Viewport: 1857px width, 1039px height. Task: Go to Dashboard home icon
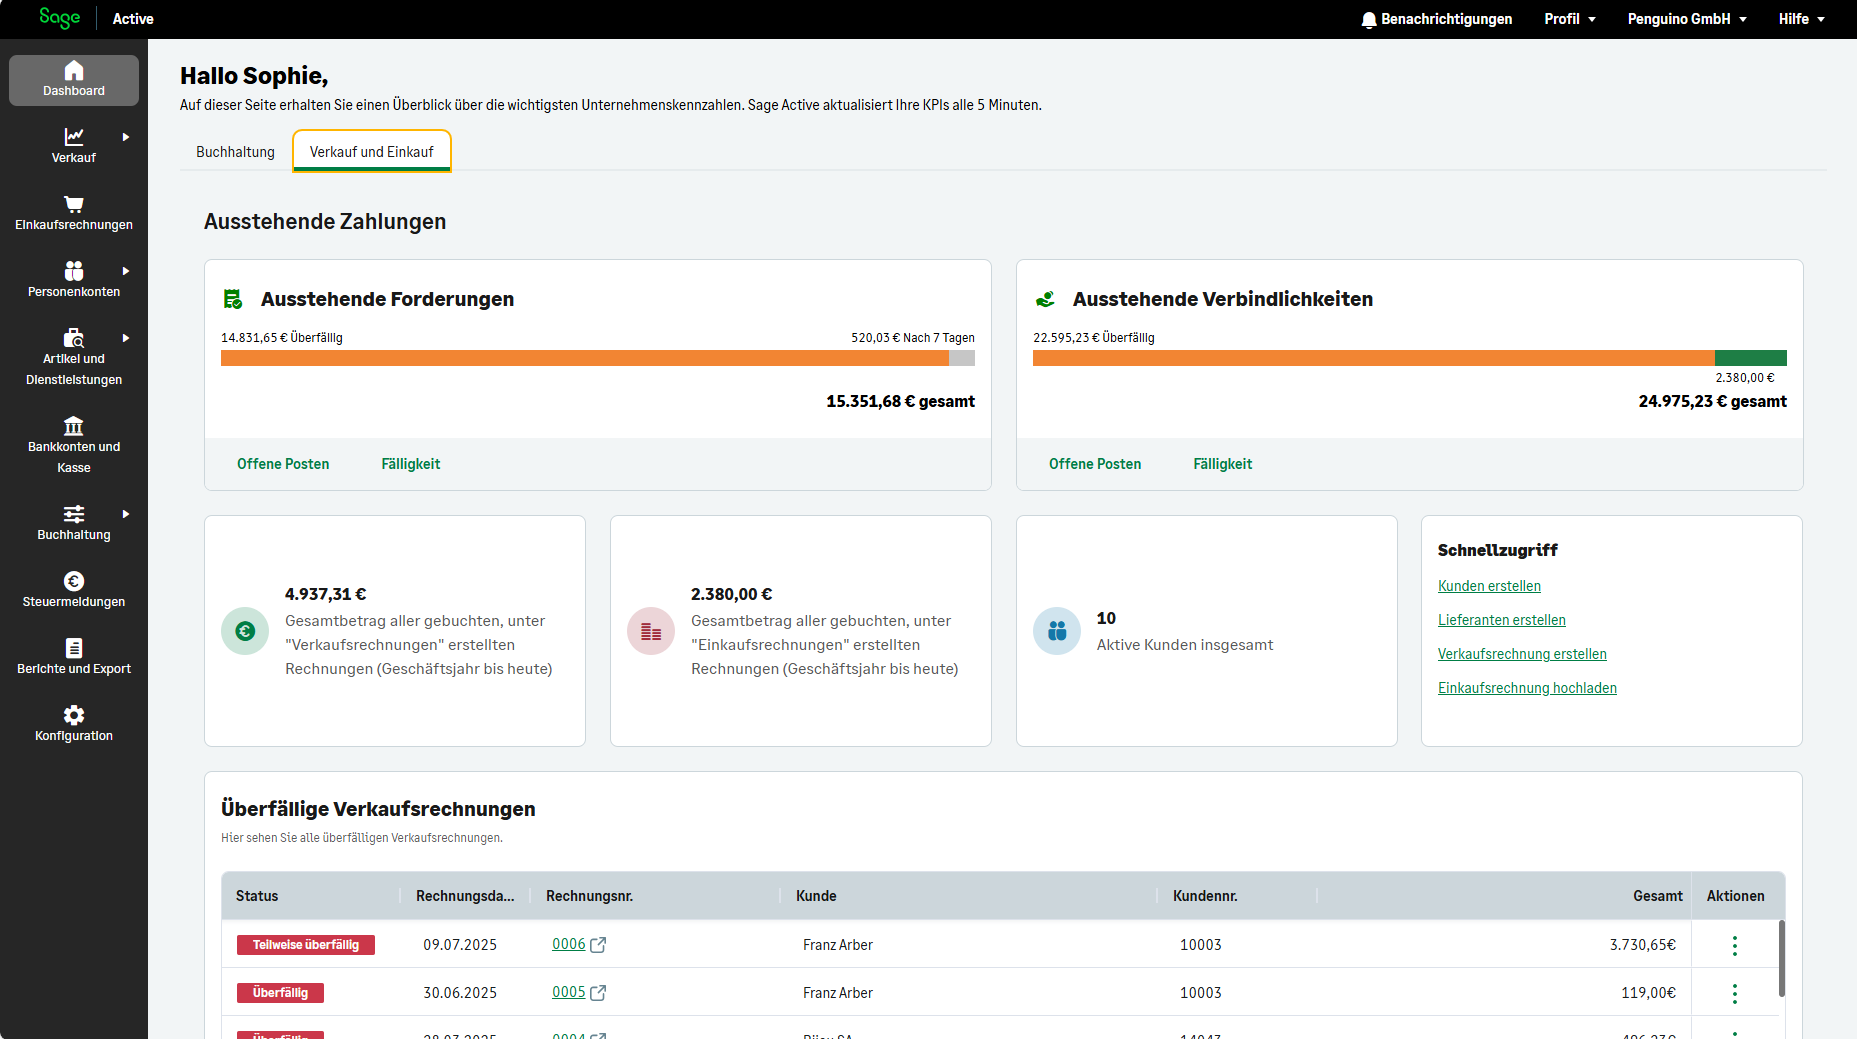click(74, 70)
